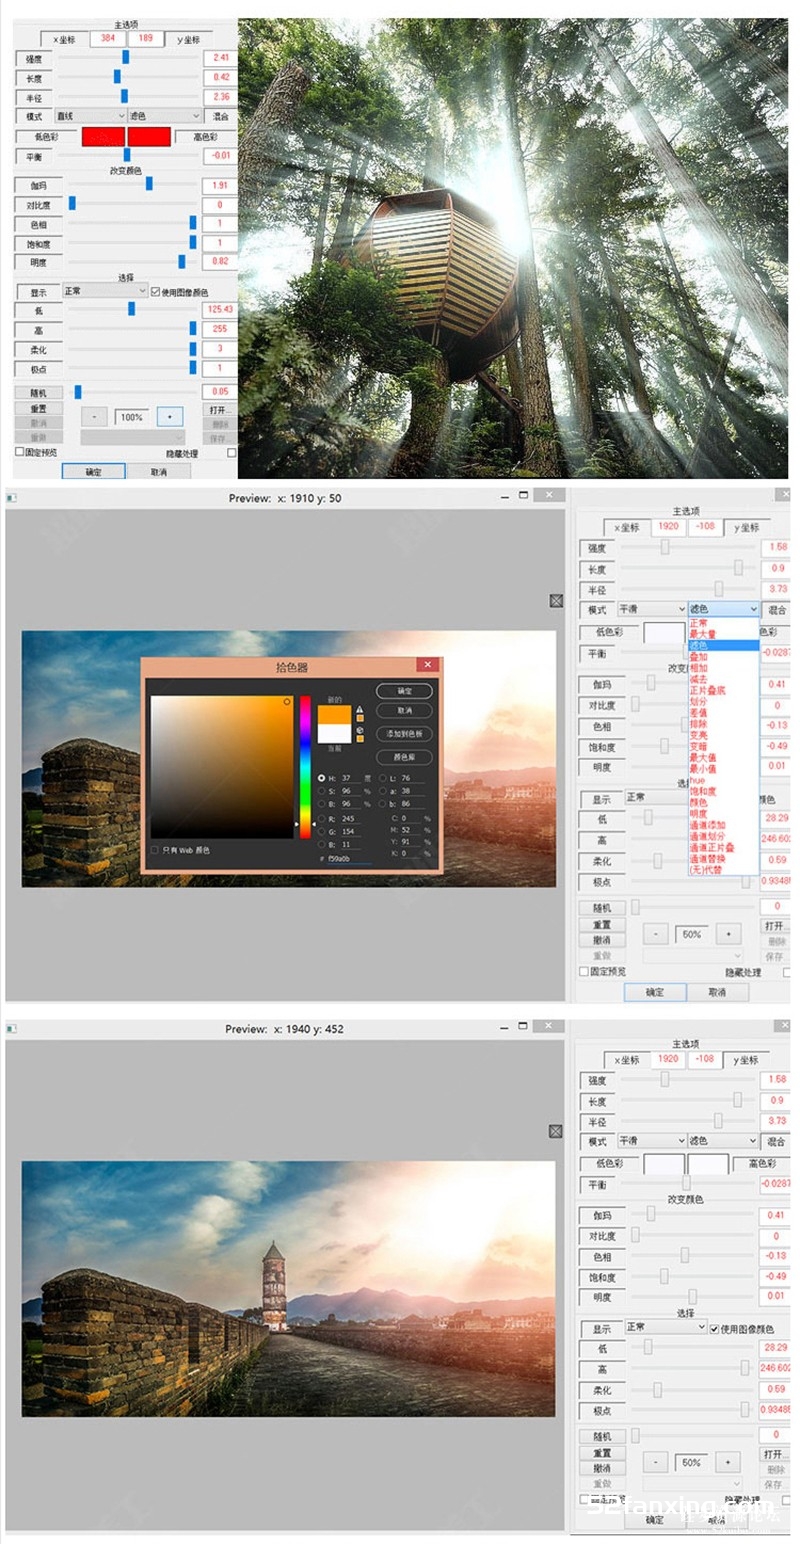
Task: Open 平滑 dropdown beside Preview x: 1940 window
Action: [x=652, y=1141]
